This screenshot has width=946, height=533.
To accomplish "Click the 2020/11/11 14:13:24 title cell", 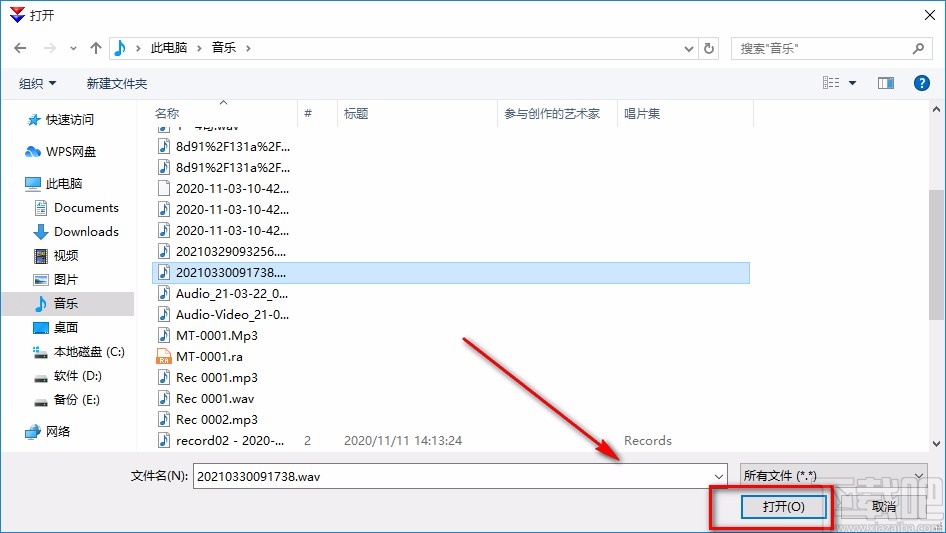I will [403, 441].
